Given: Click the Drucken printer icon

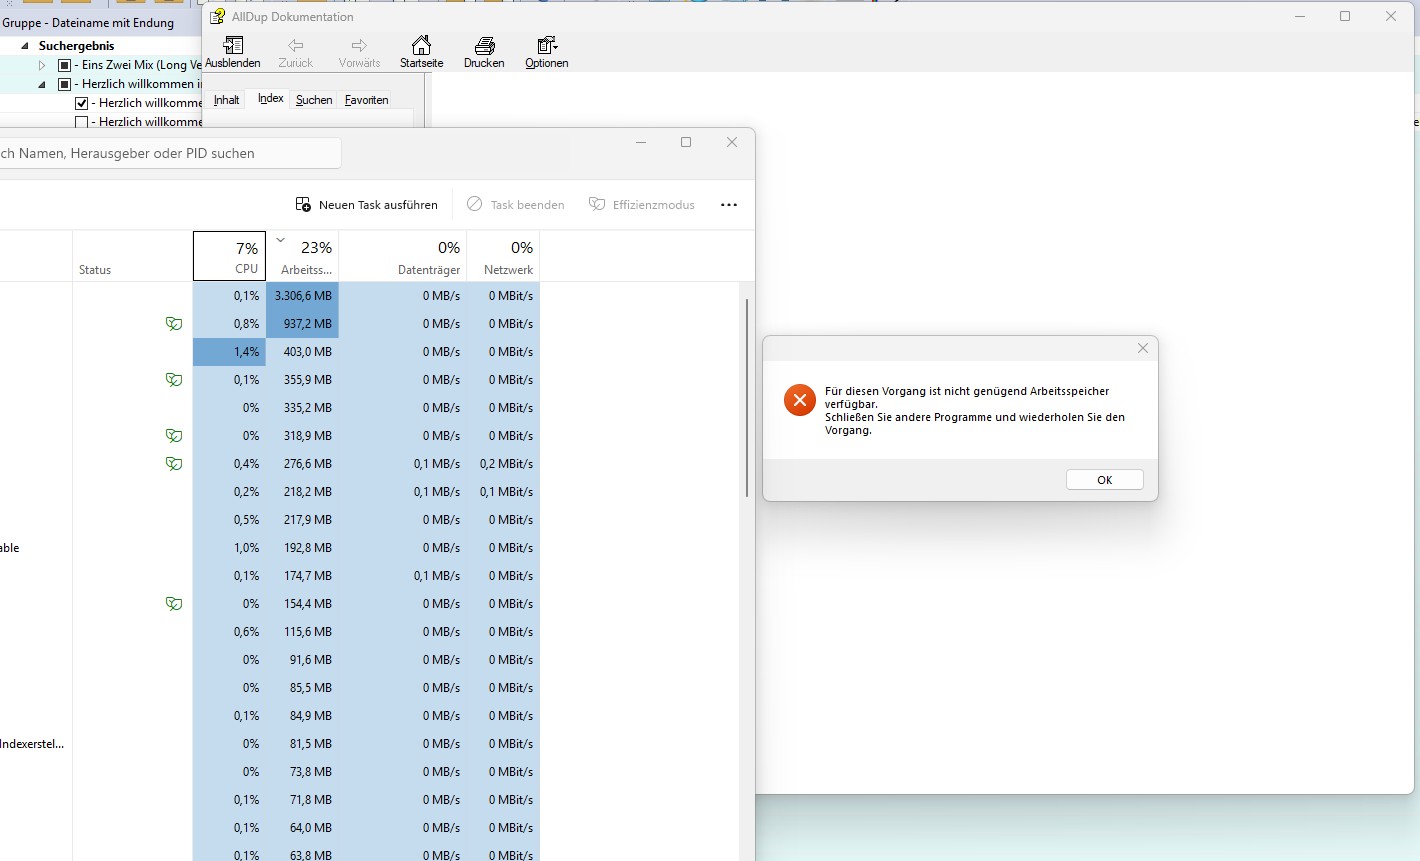Looking at the screenshot, I should (x=484, y=46).
